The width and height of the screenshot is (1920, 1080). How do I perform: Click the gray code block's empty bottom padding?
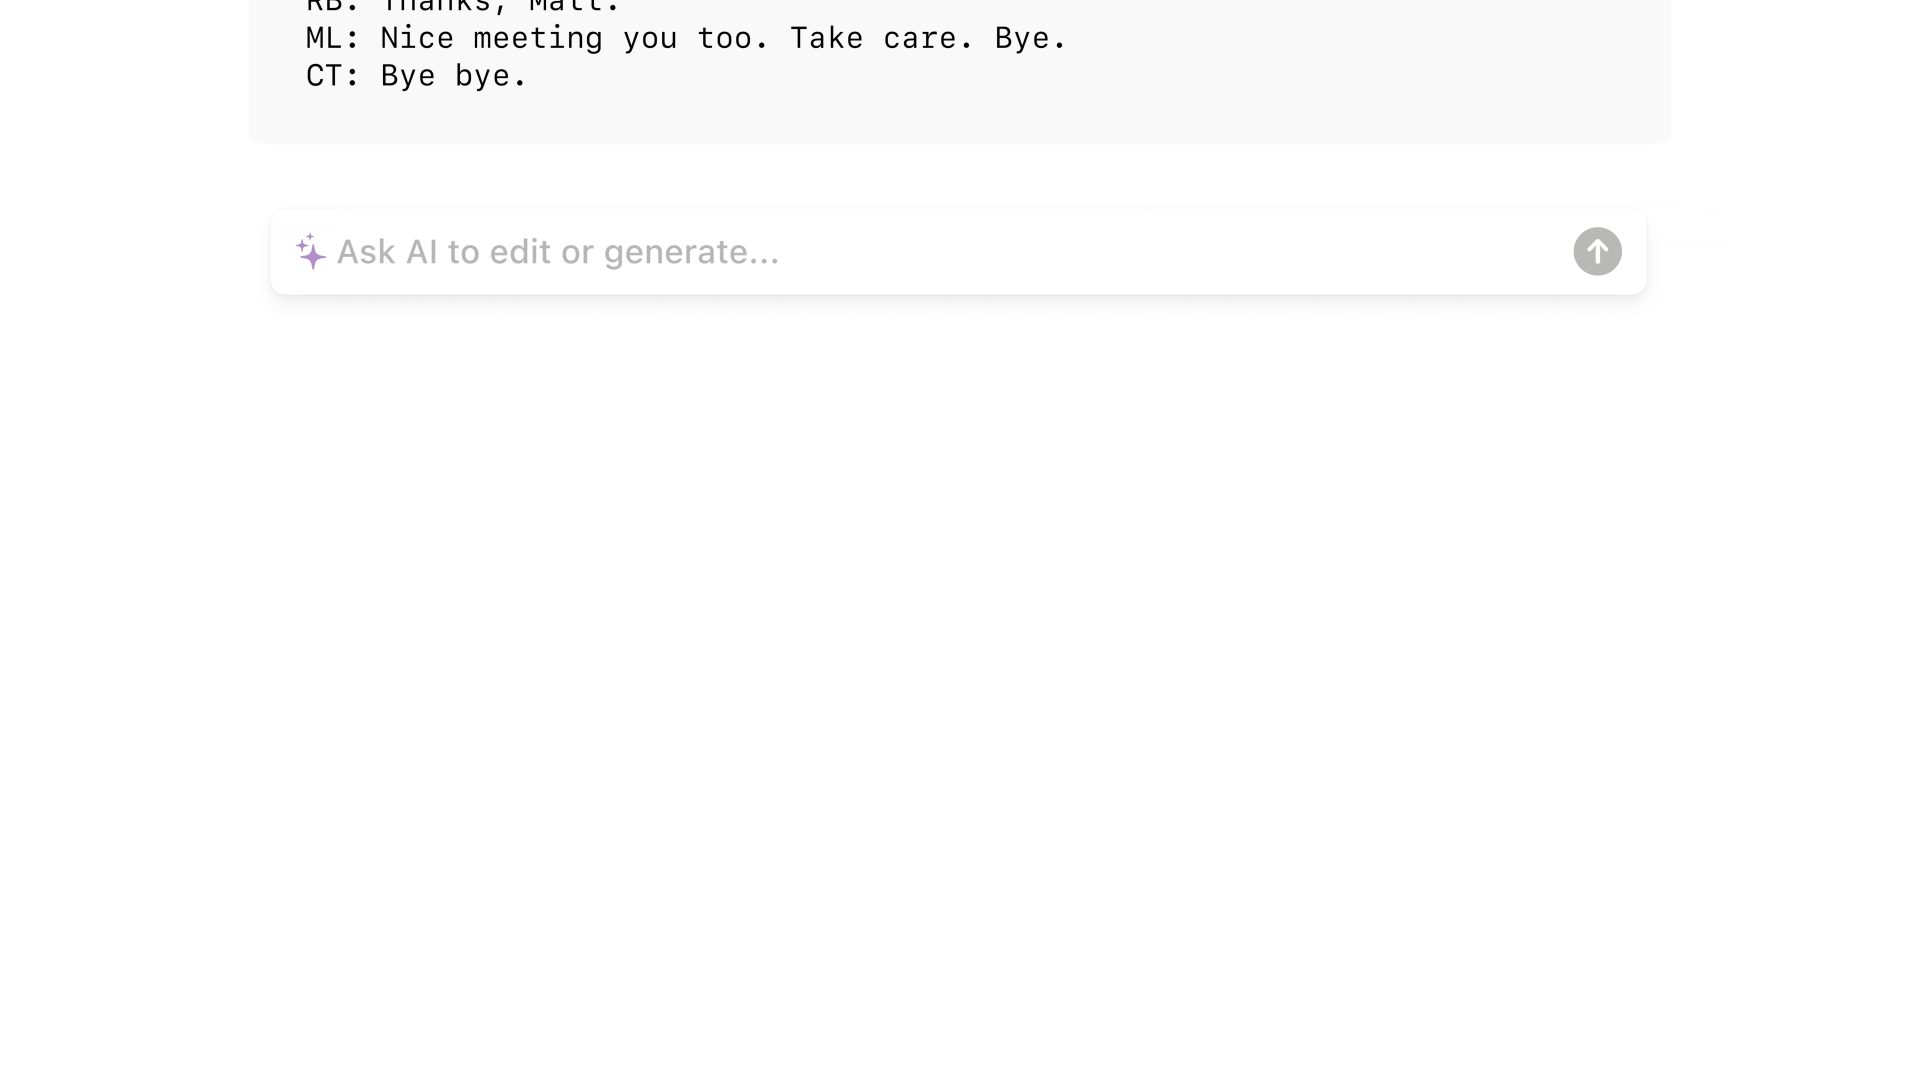(x=960, y=120)
